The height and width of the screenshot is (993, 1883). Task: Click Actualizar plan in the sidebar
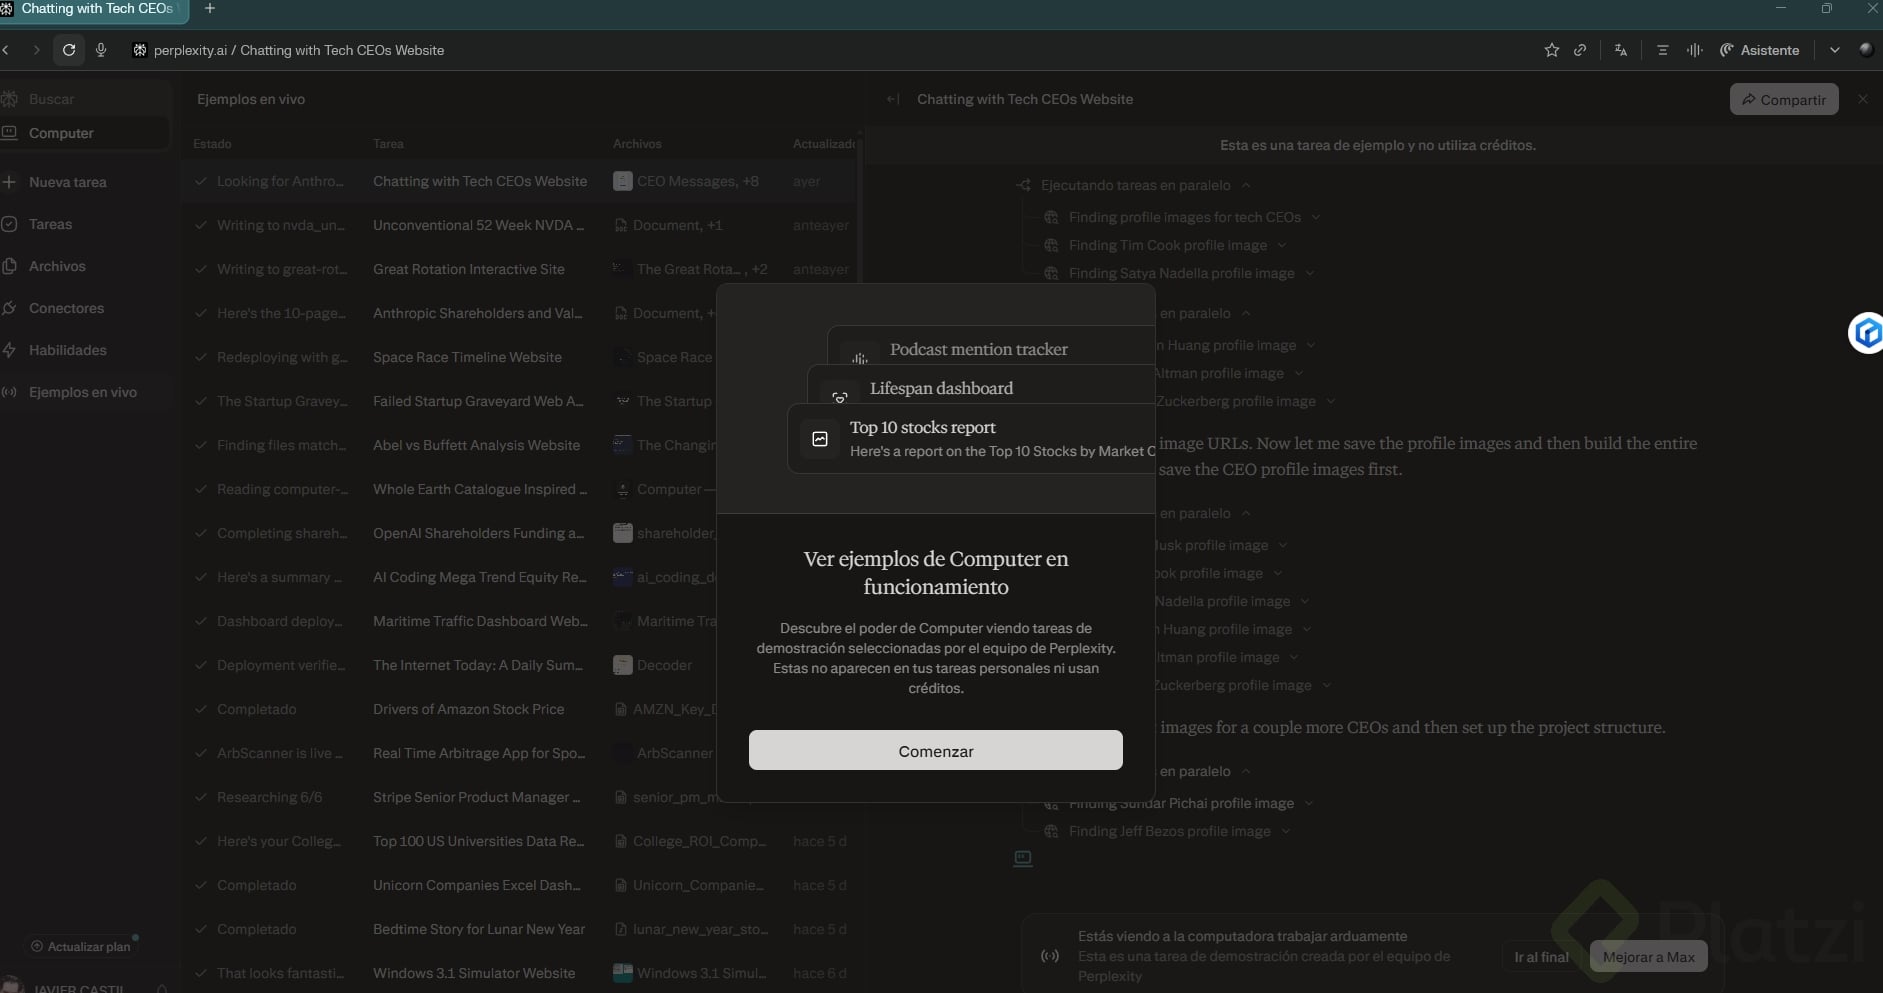(81, 946)
